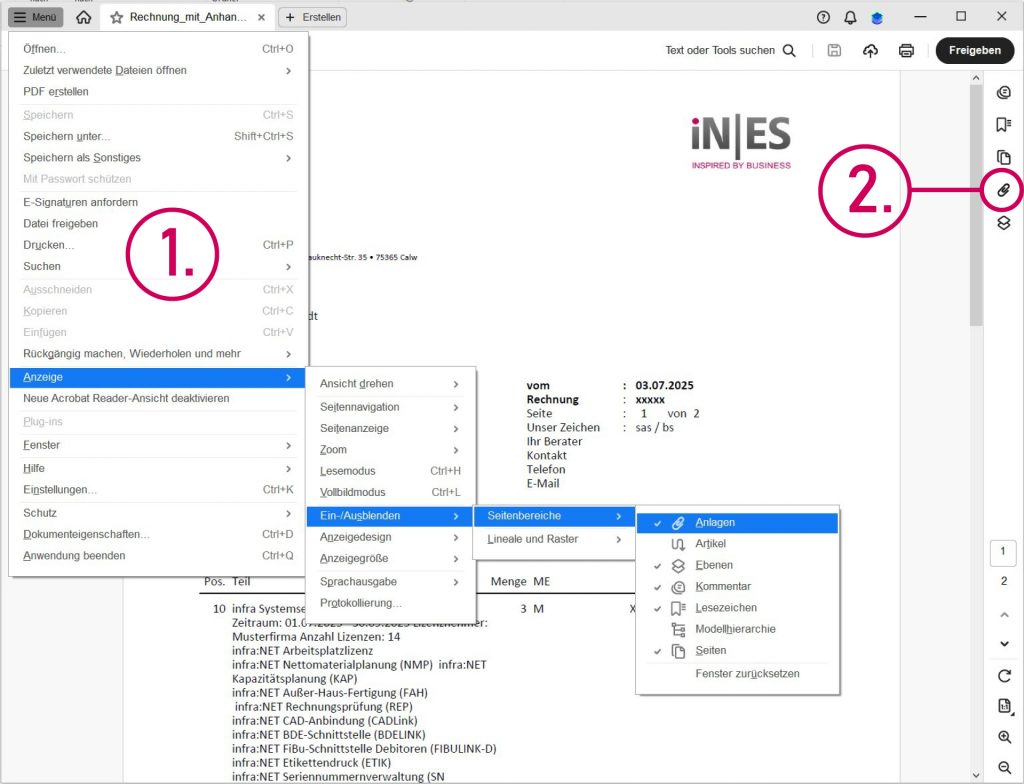The width and height of the screenshot is (1024, 784).
Task: Go to the home icon tab
Action: point(84,17)
